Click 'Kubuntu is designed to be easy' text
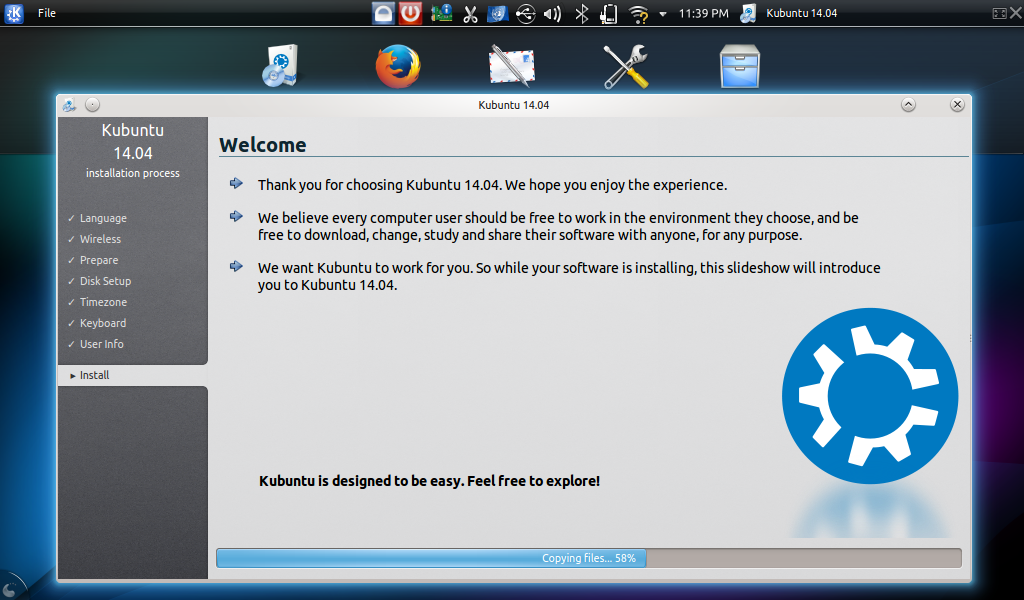The height and width of the screenshot is (600, 1024). (x=429, y=481)
